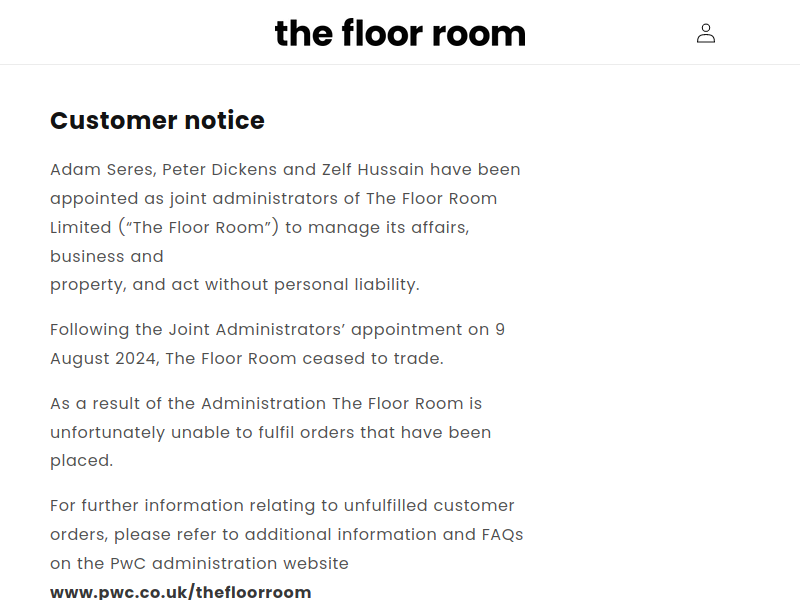Open the account login icon
This screenshot has width=800, height=600.
click(706, 33)
